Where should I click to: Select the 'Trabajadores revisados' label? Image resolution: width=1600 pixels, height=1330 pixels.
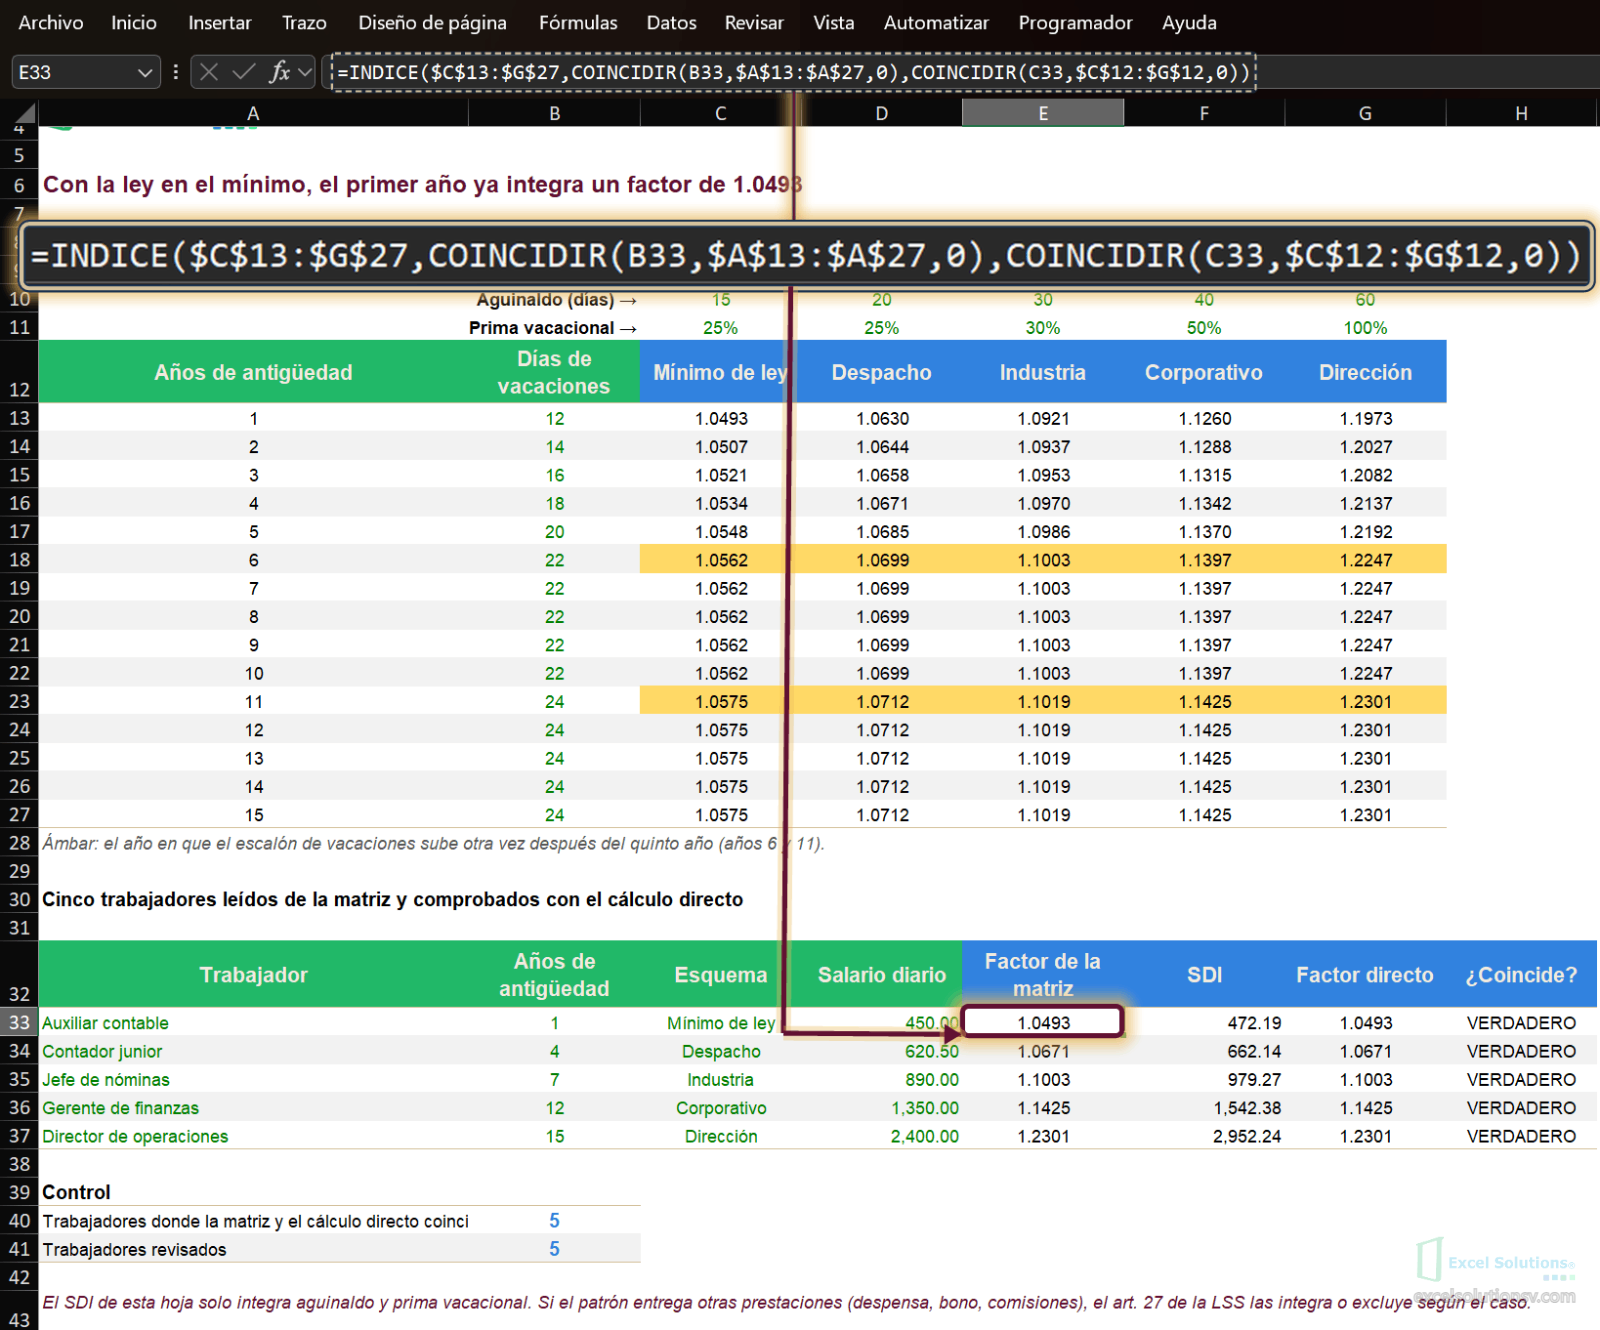253,1249
